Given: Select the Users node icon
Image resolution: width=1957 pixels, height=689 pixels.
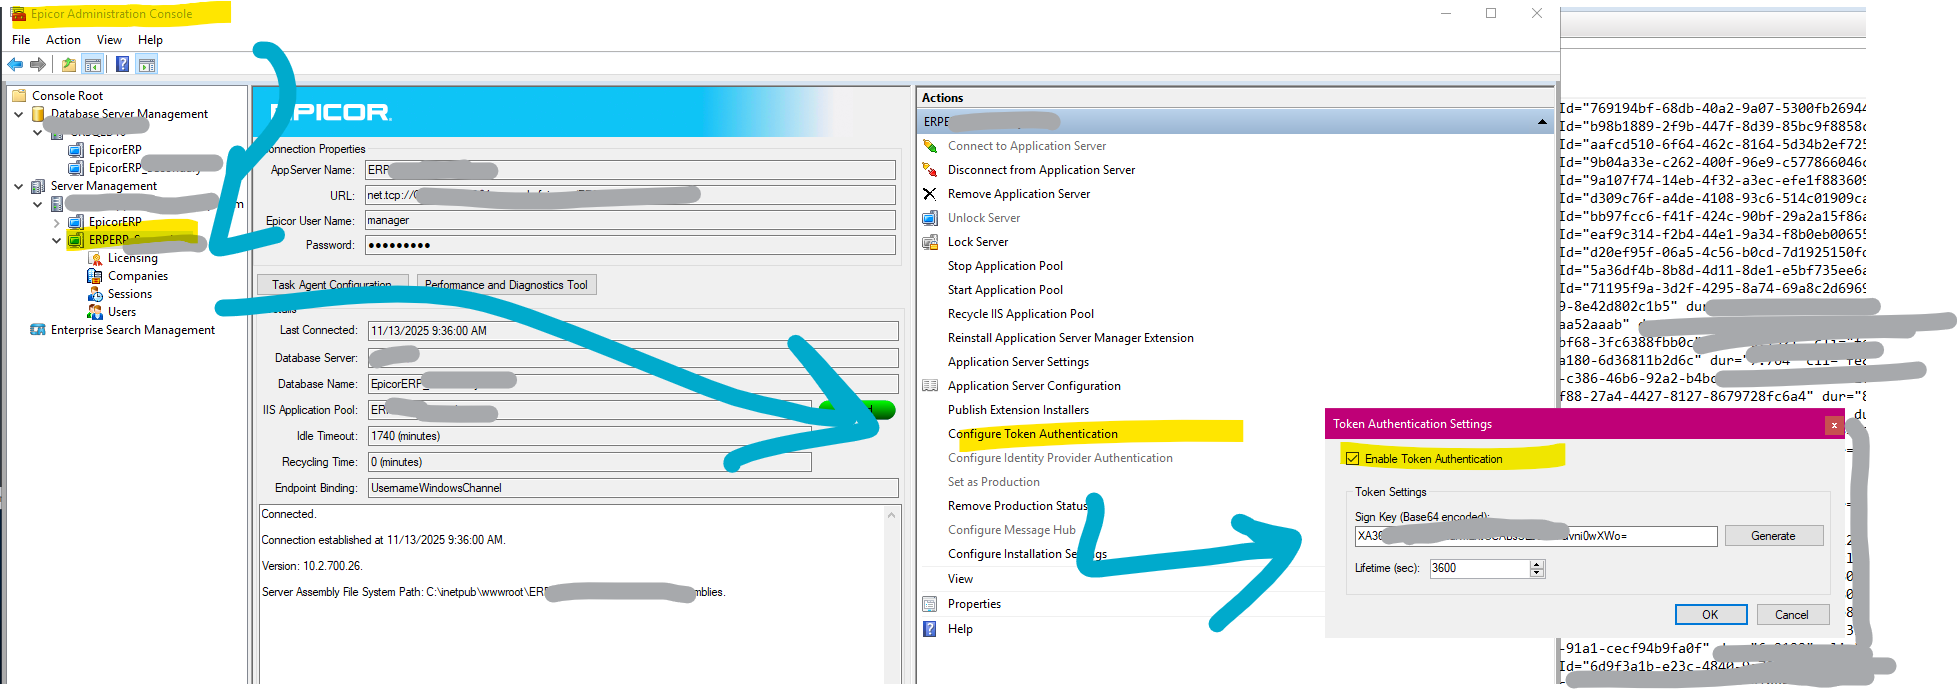Looking at the screenshot, I should click(95, 312).
